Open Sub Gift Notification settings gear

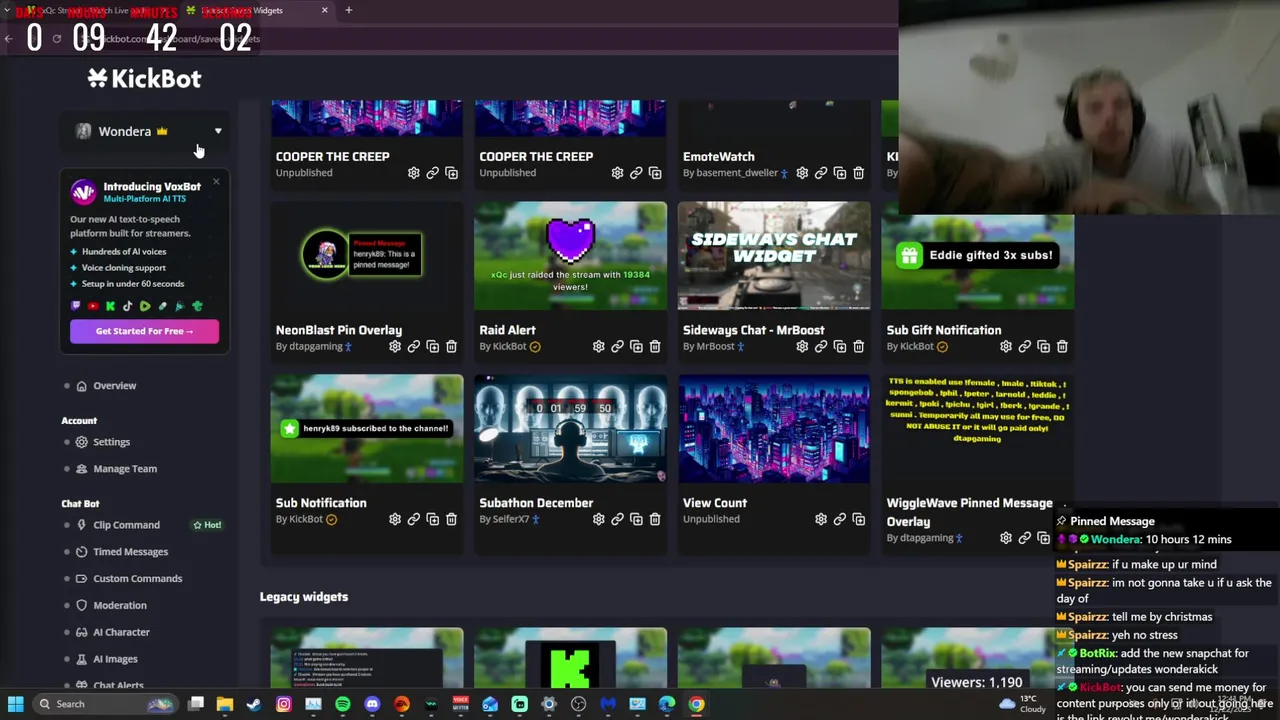click(1006, 346)
